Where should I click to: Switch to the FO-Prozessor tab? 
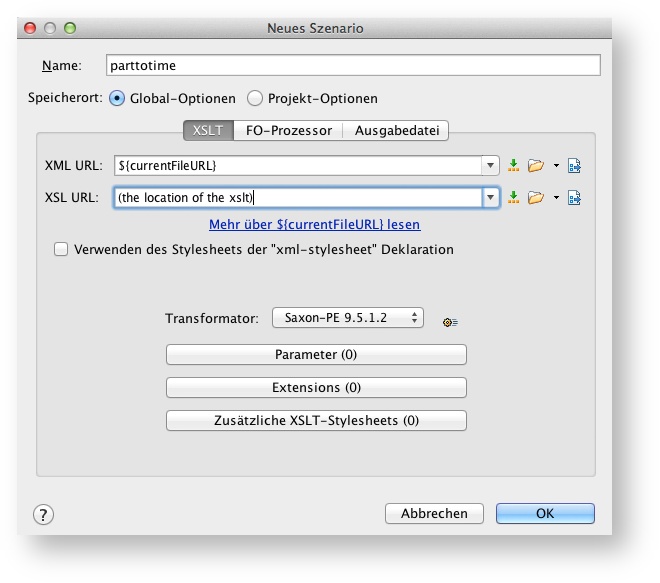tap(288, 131)
